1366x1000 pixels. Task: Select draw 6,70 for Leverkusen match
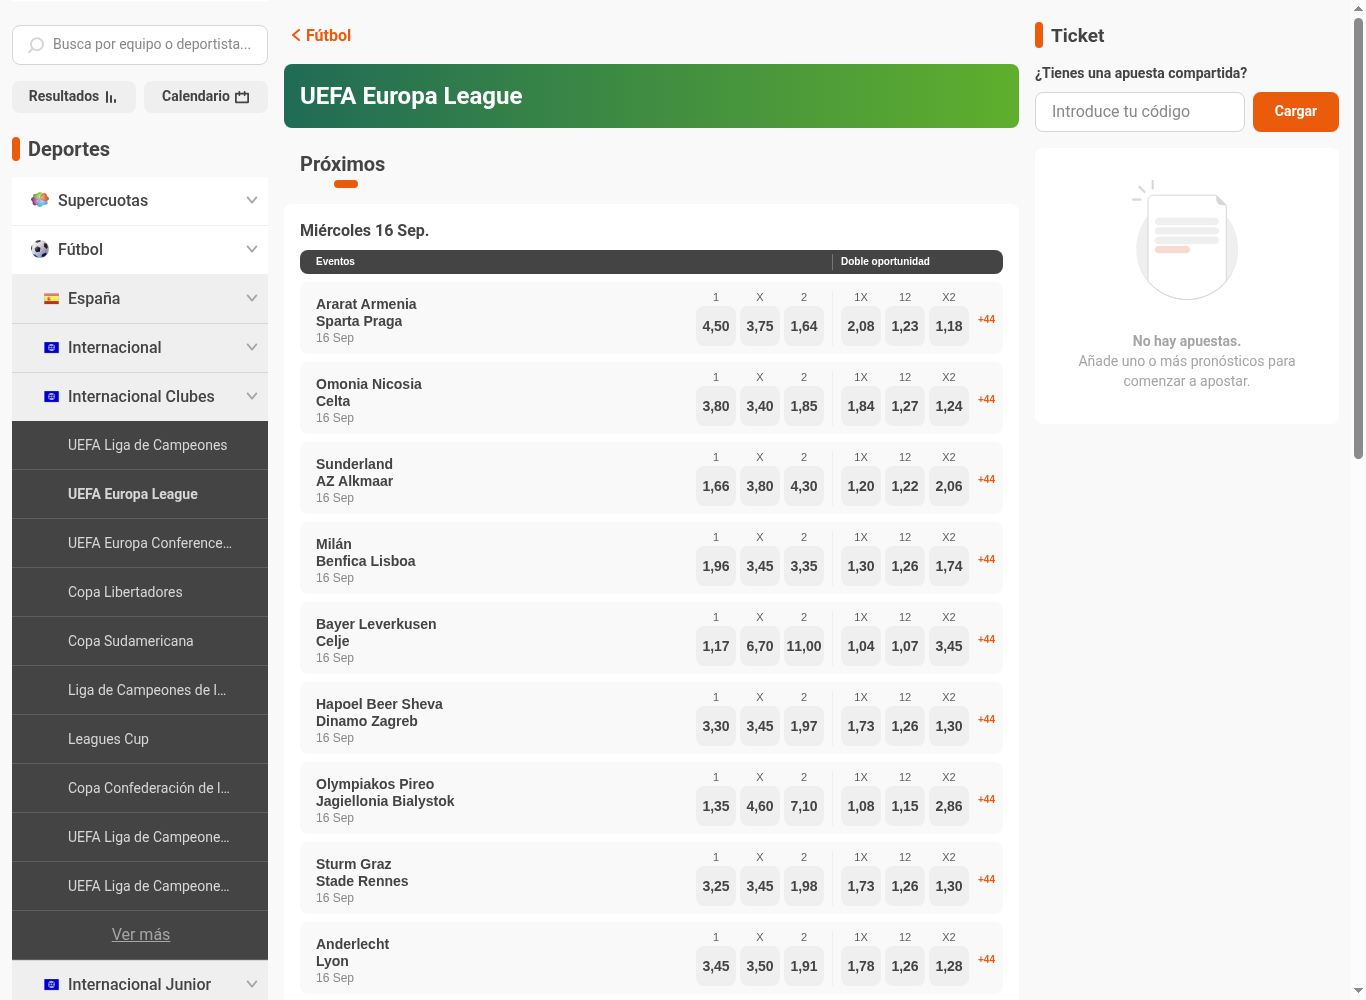tap(760, 646)
